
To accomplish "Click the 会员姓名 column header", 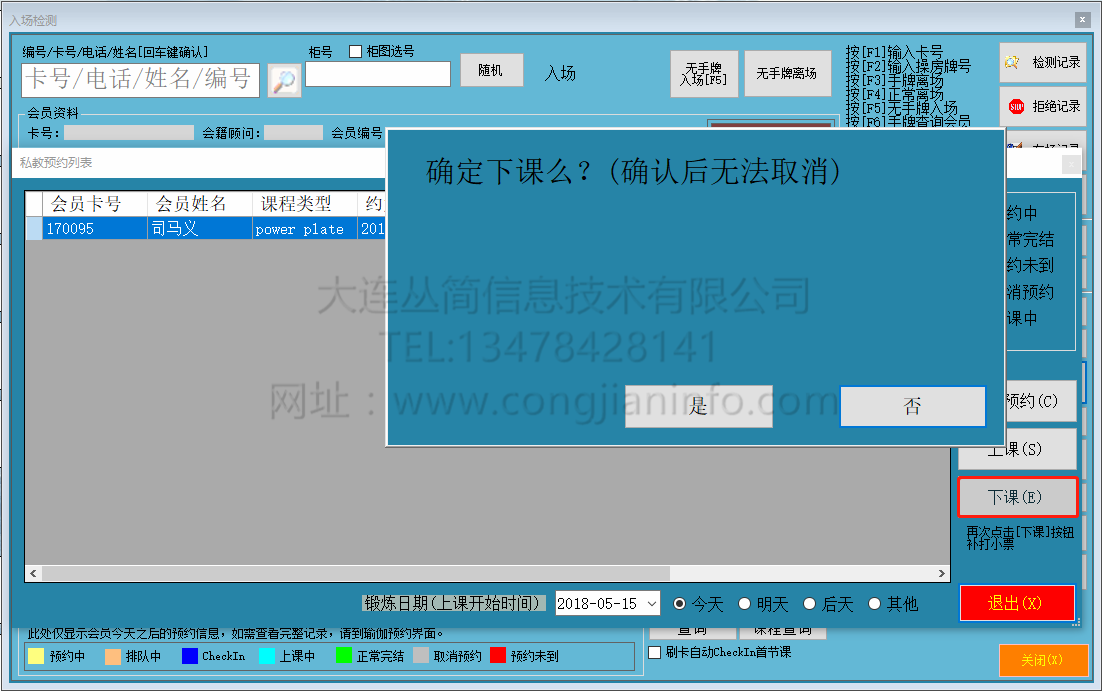I will tap(200, 204).
